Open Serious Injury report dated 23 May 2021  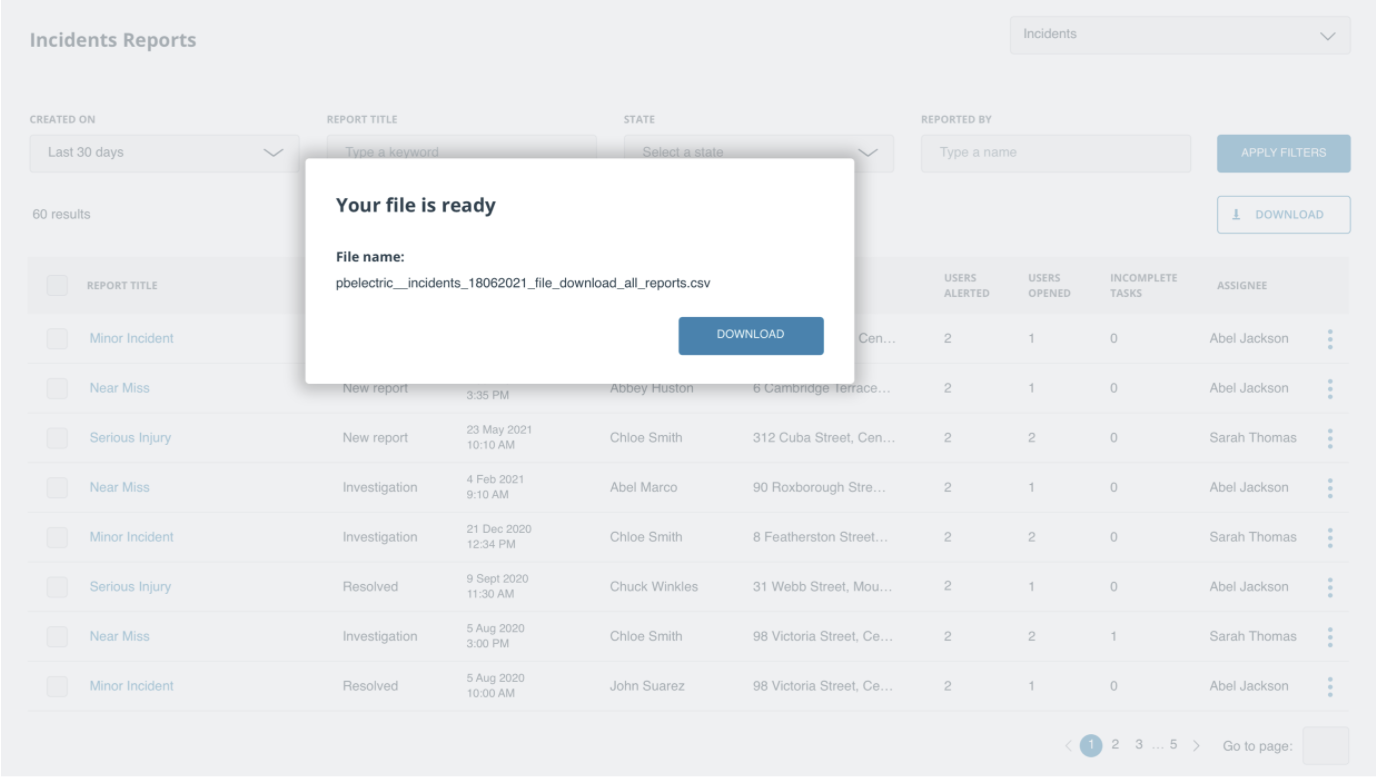[x=130, y=438]
